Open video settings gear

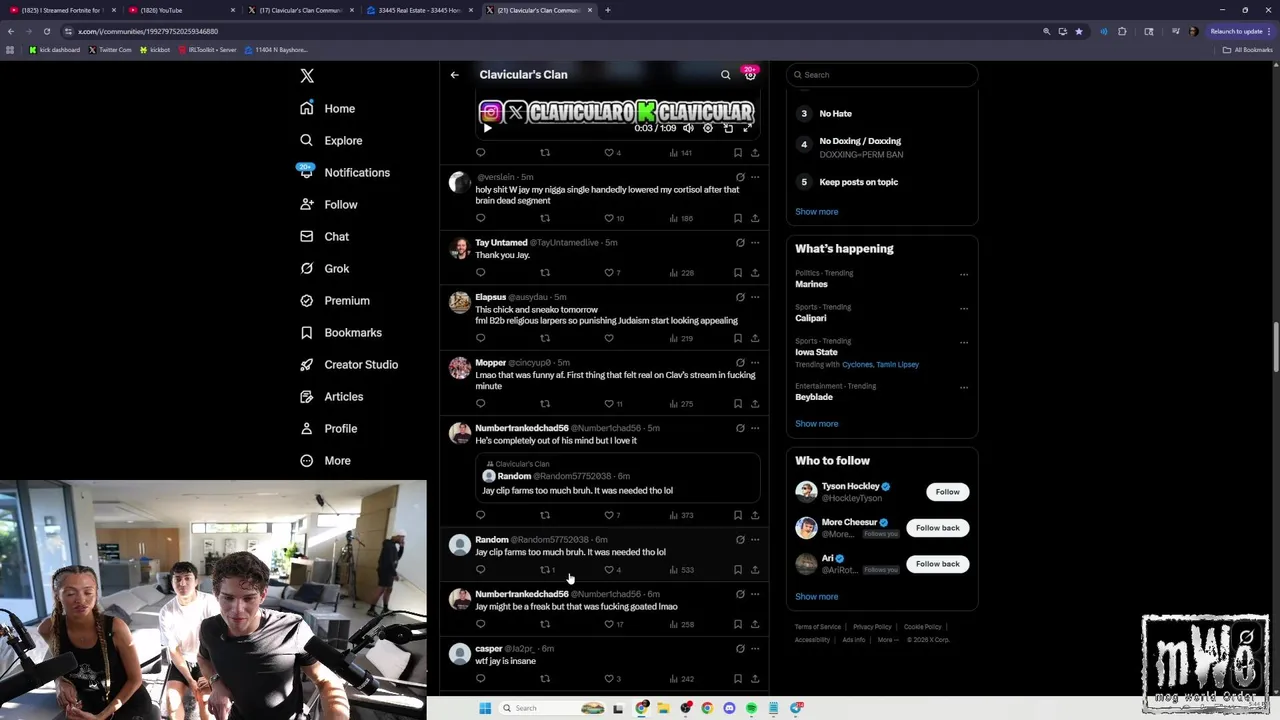click(708, 128)
